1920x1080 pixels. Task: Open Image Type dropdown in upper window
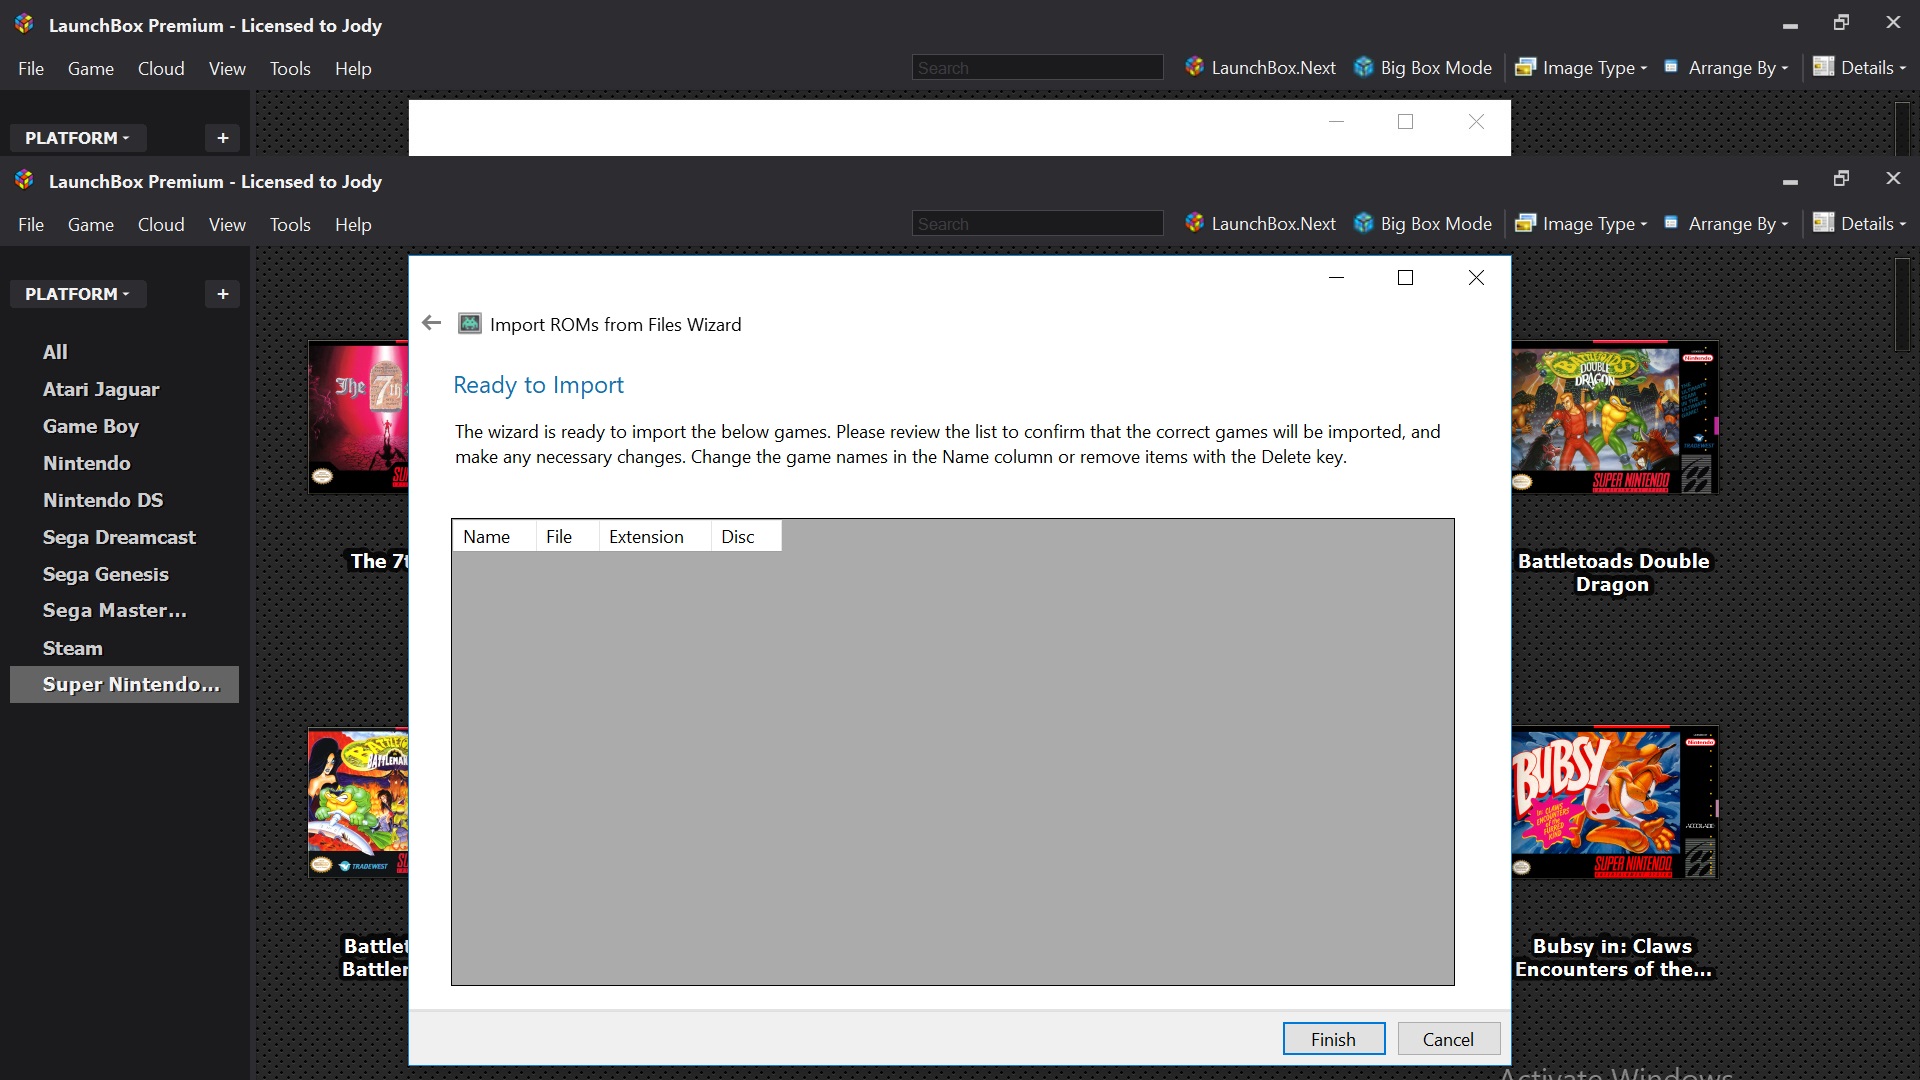point(1581,68)
